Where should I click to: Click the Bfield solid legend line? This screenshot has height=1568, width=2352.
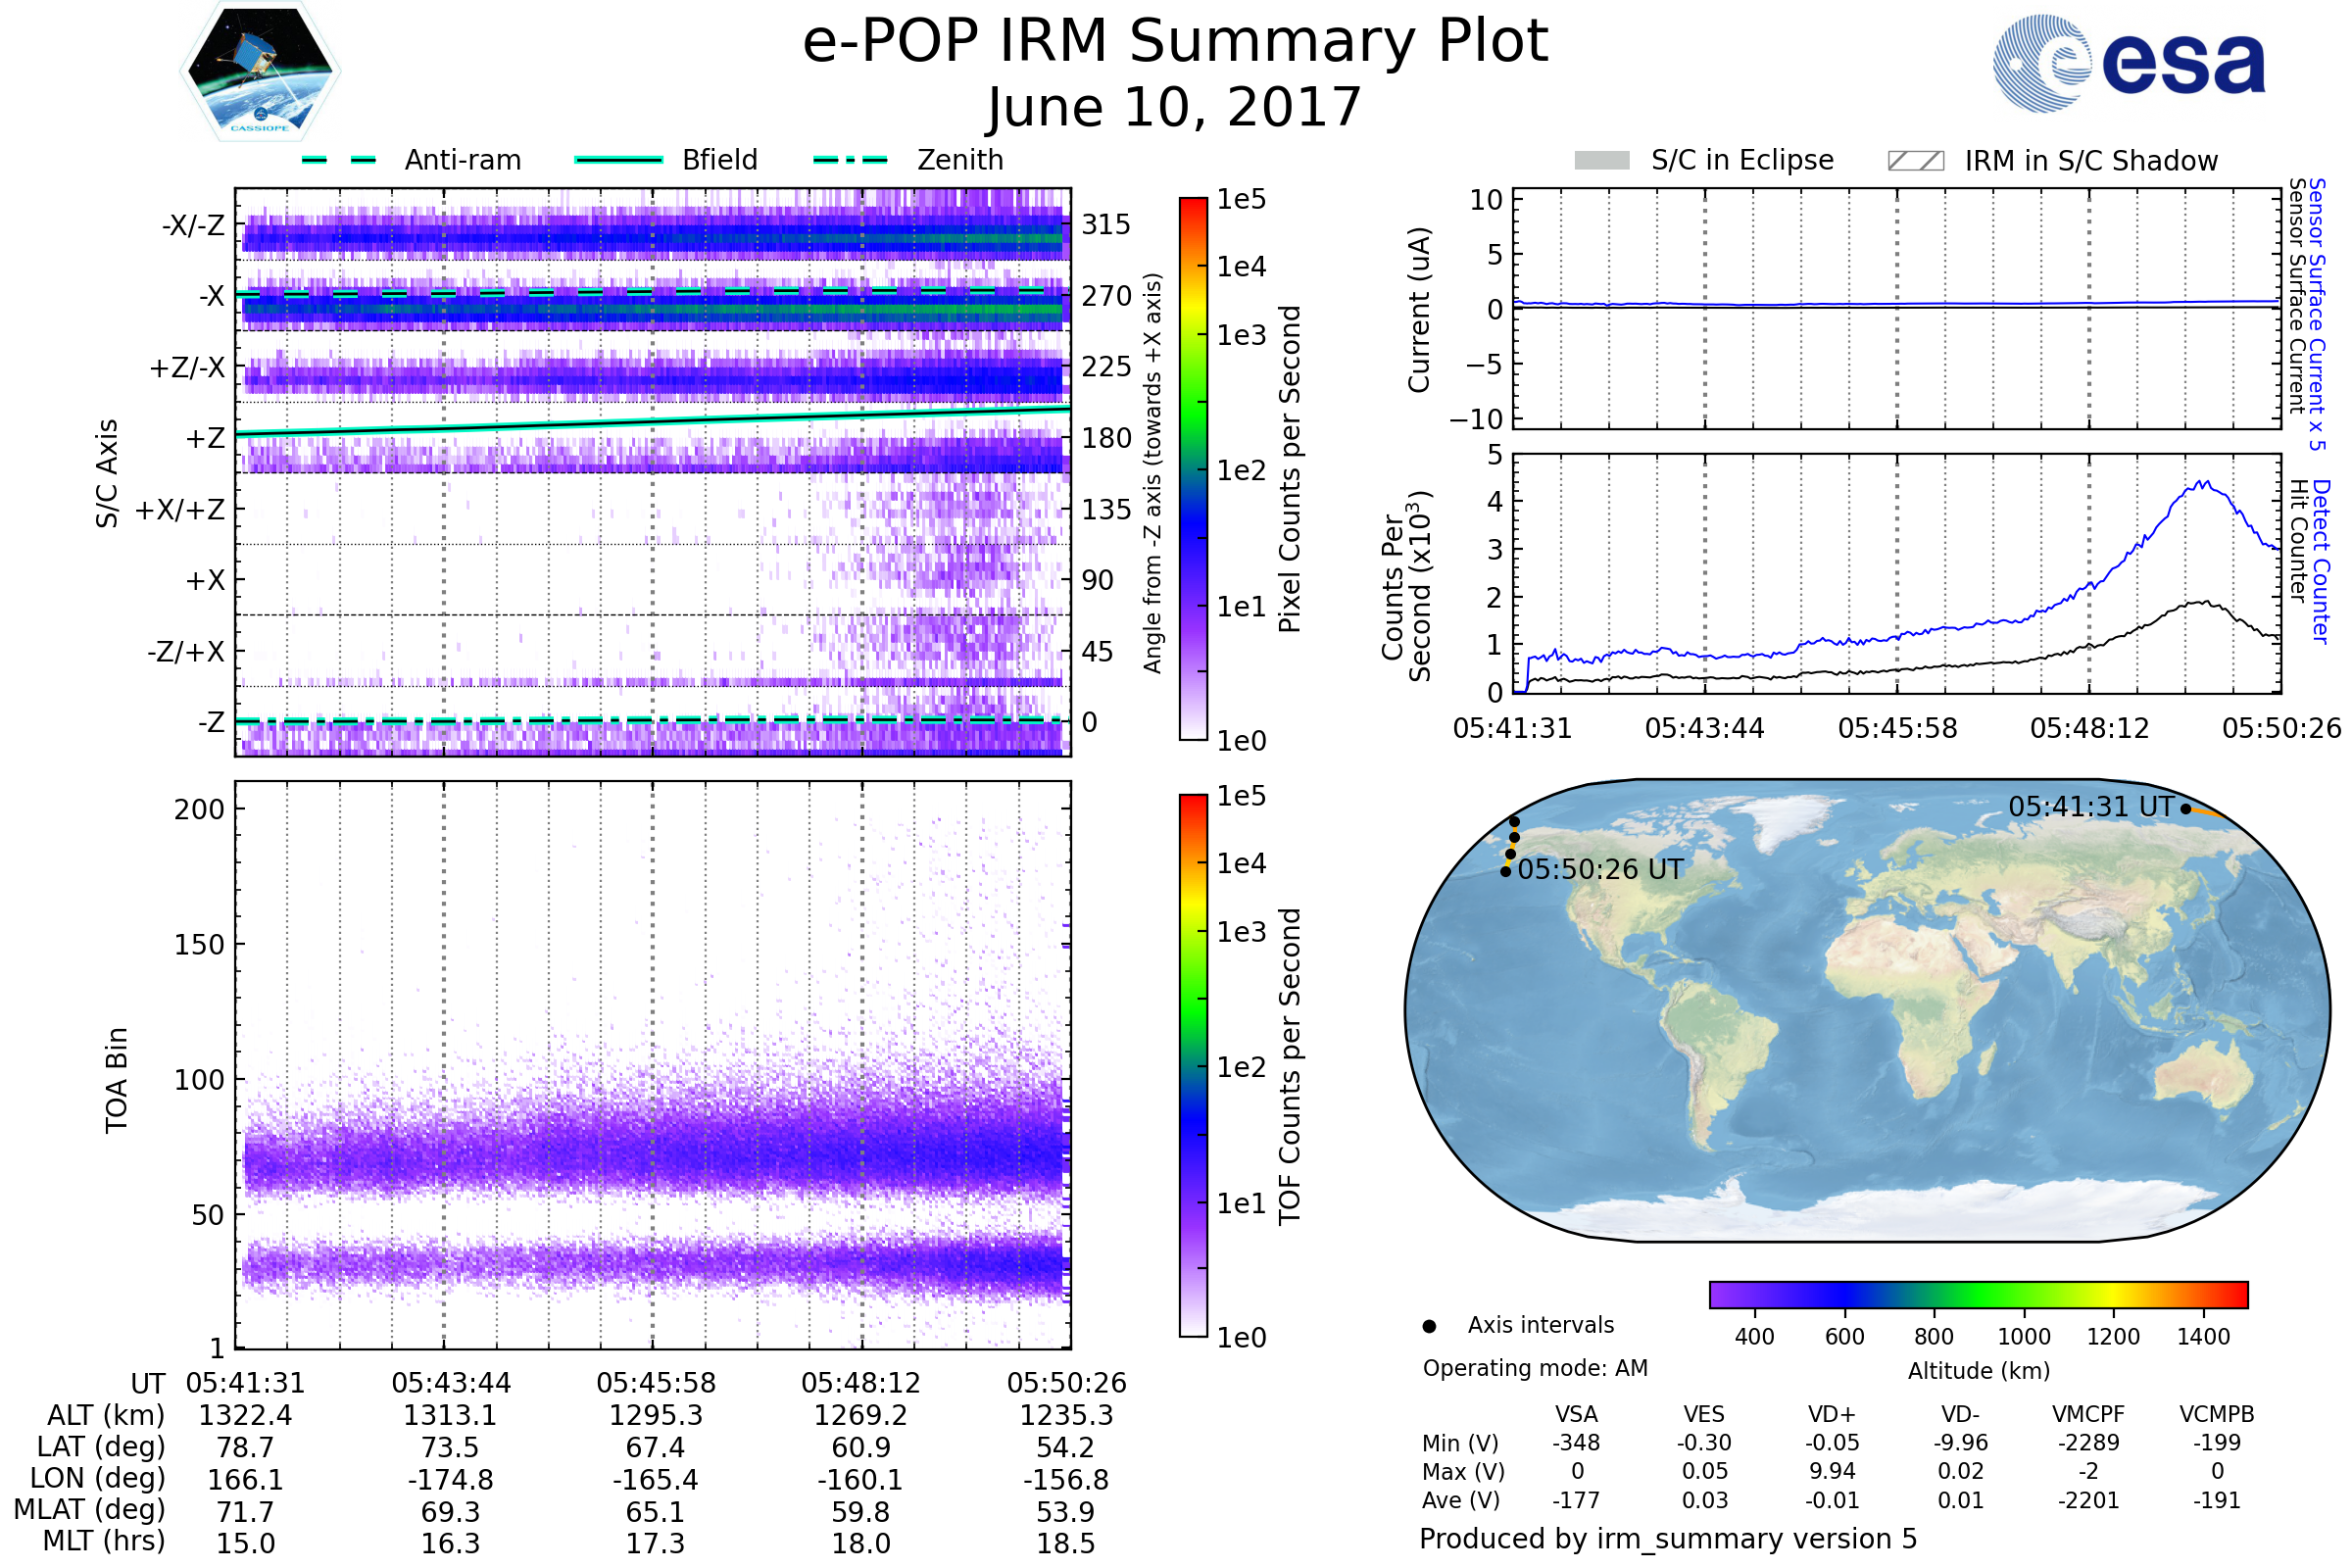click(618, 160)
